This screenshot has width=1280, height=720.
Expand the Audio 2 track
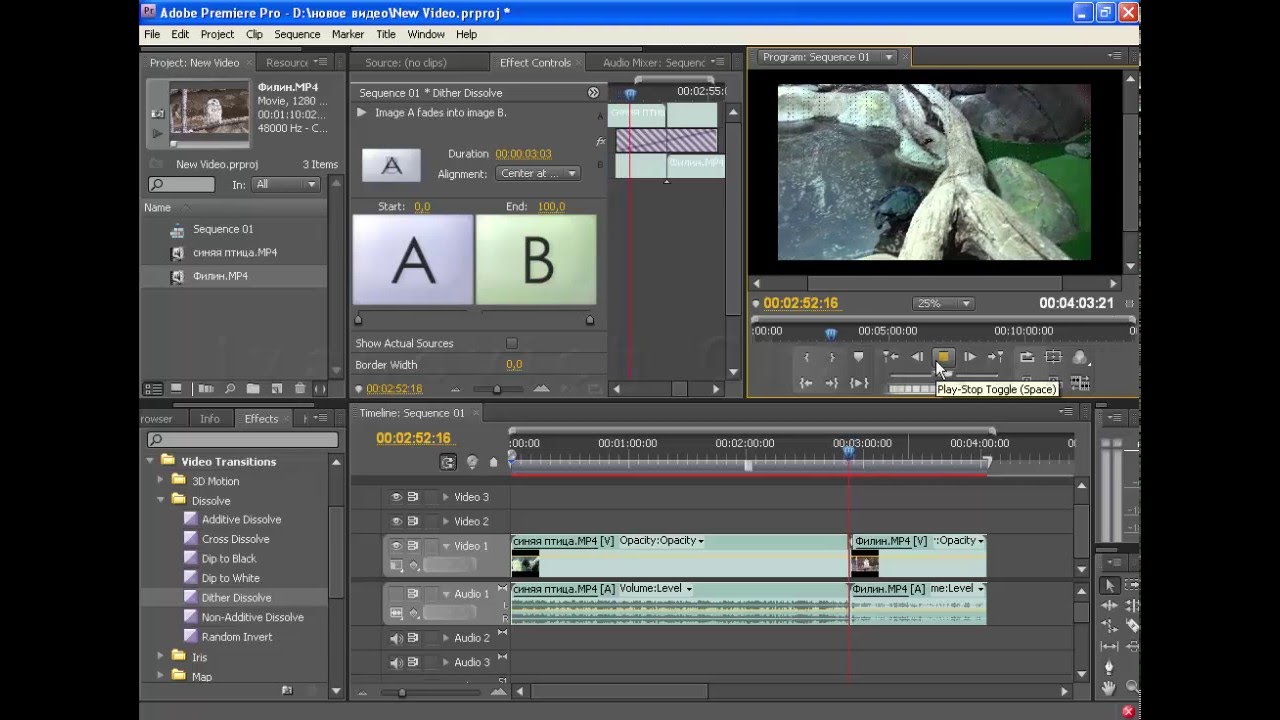click(446, 638)
